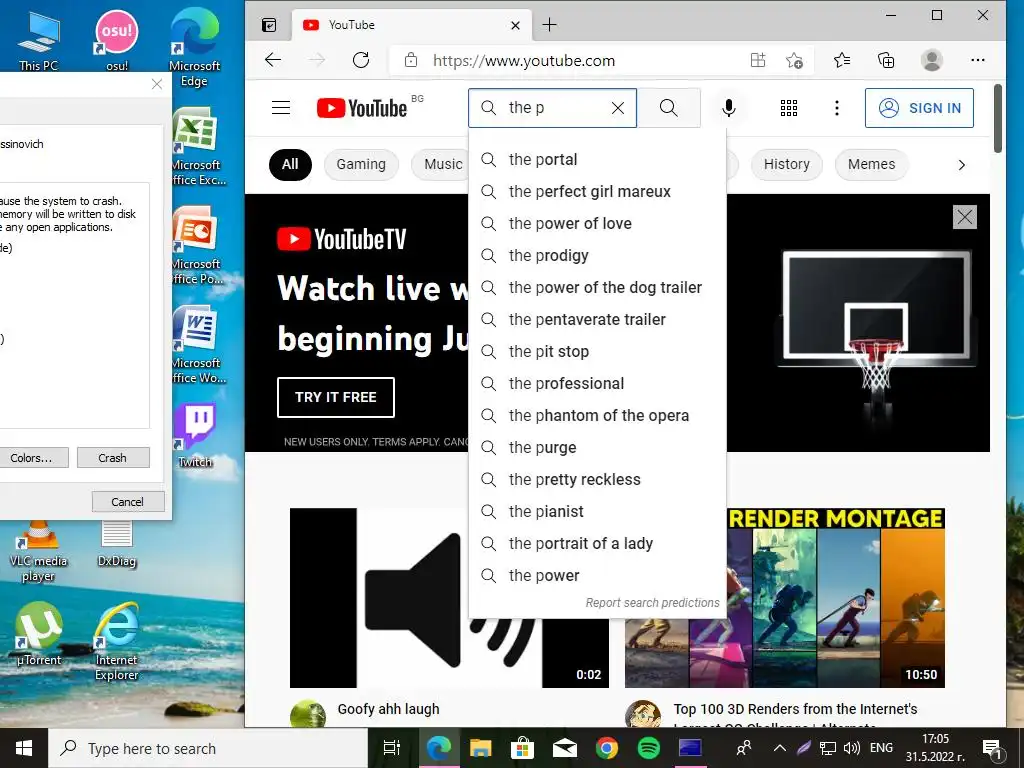Click the Colors... button in the dialog
Viewport: 1024px width, 768px height.
31,458
